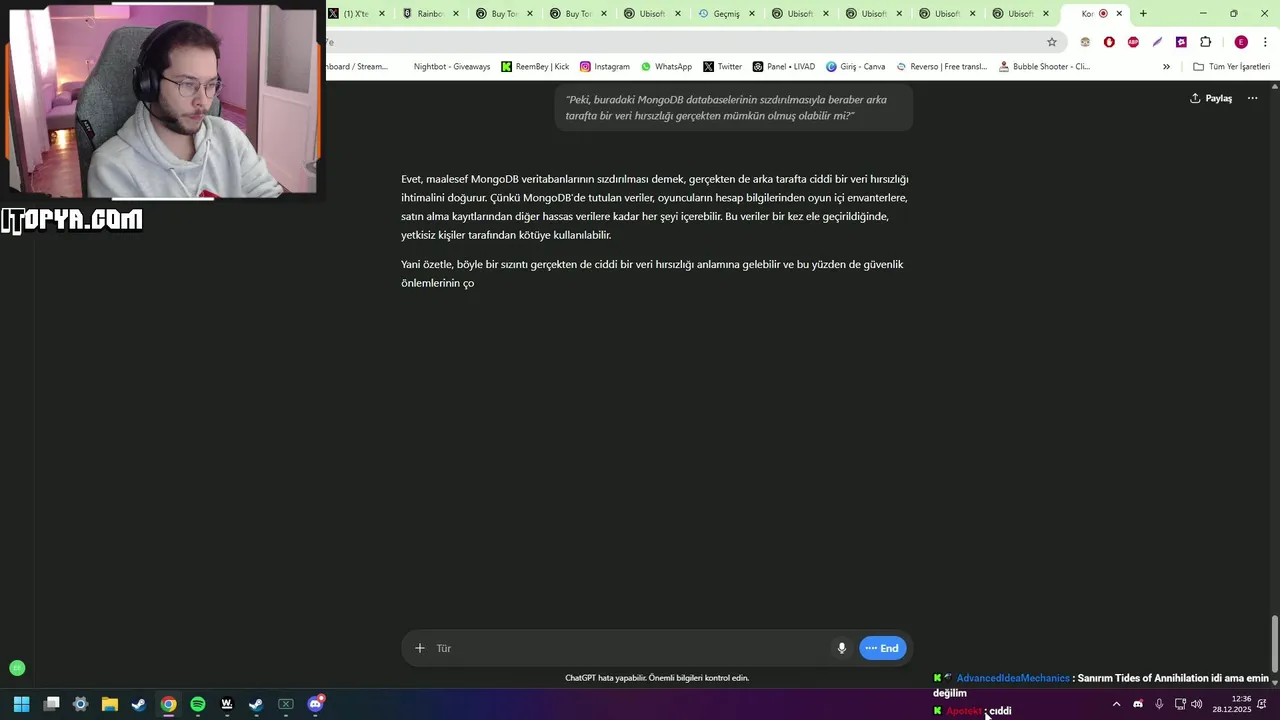
Task: Open the Tüm Yer İşaretleri folder
Action: (x=1231, y=67)
